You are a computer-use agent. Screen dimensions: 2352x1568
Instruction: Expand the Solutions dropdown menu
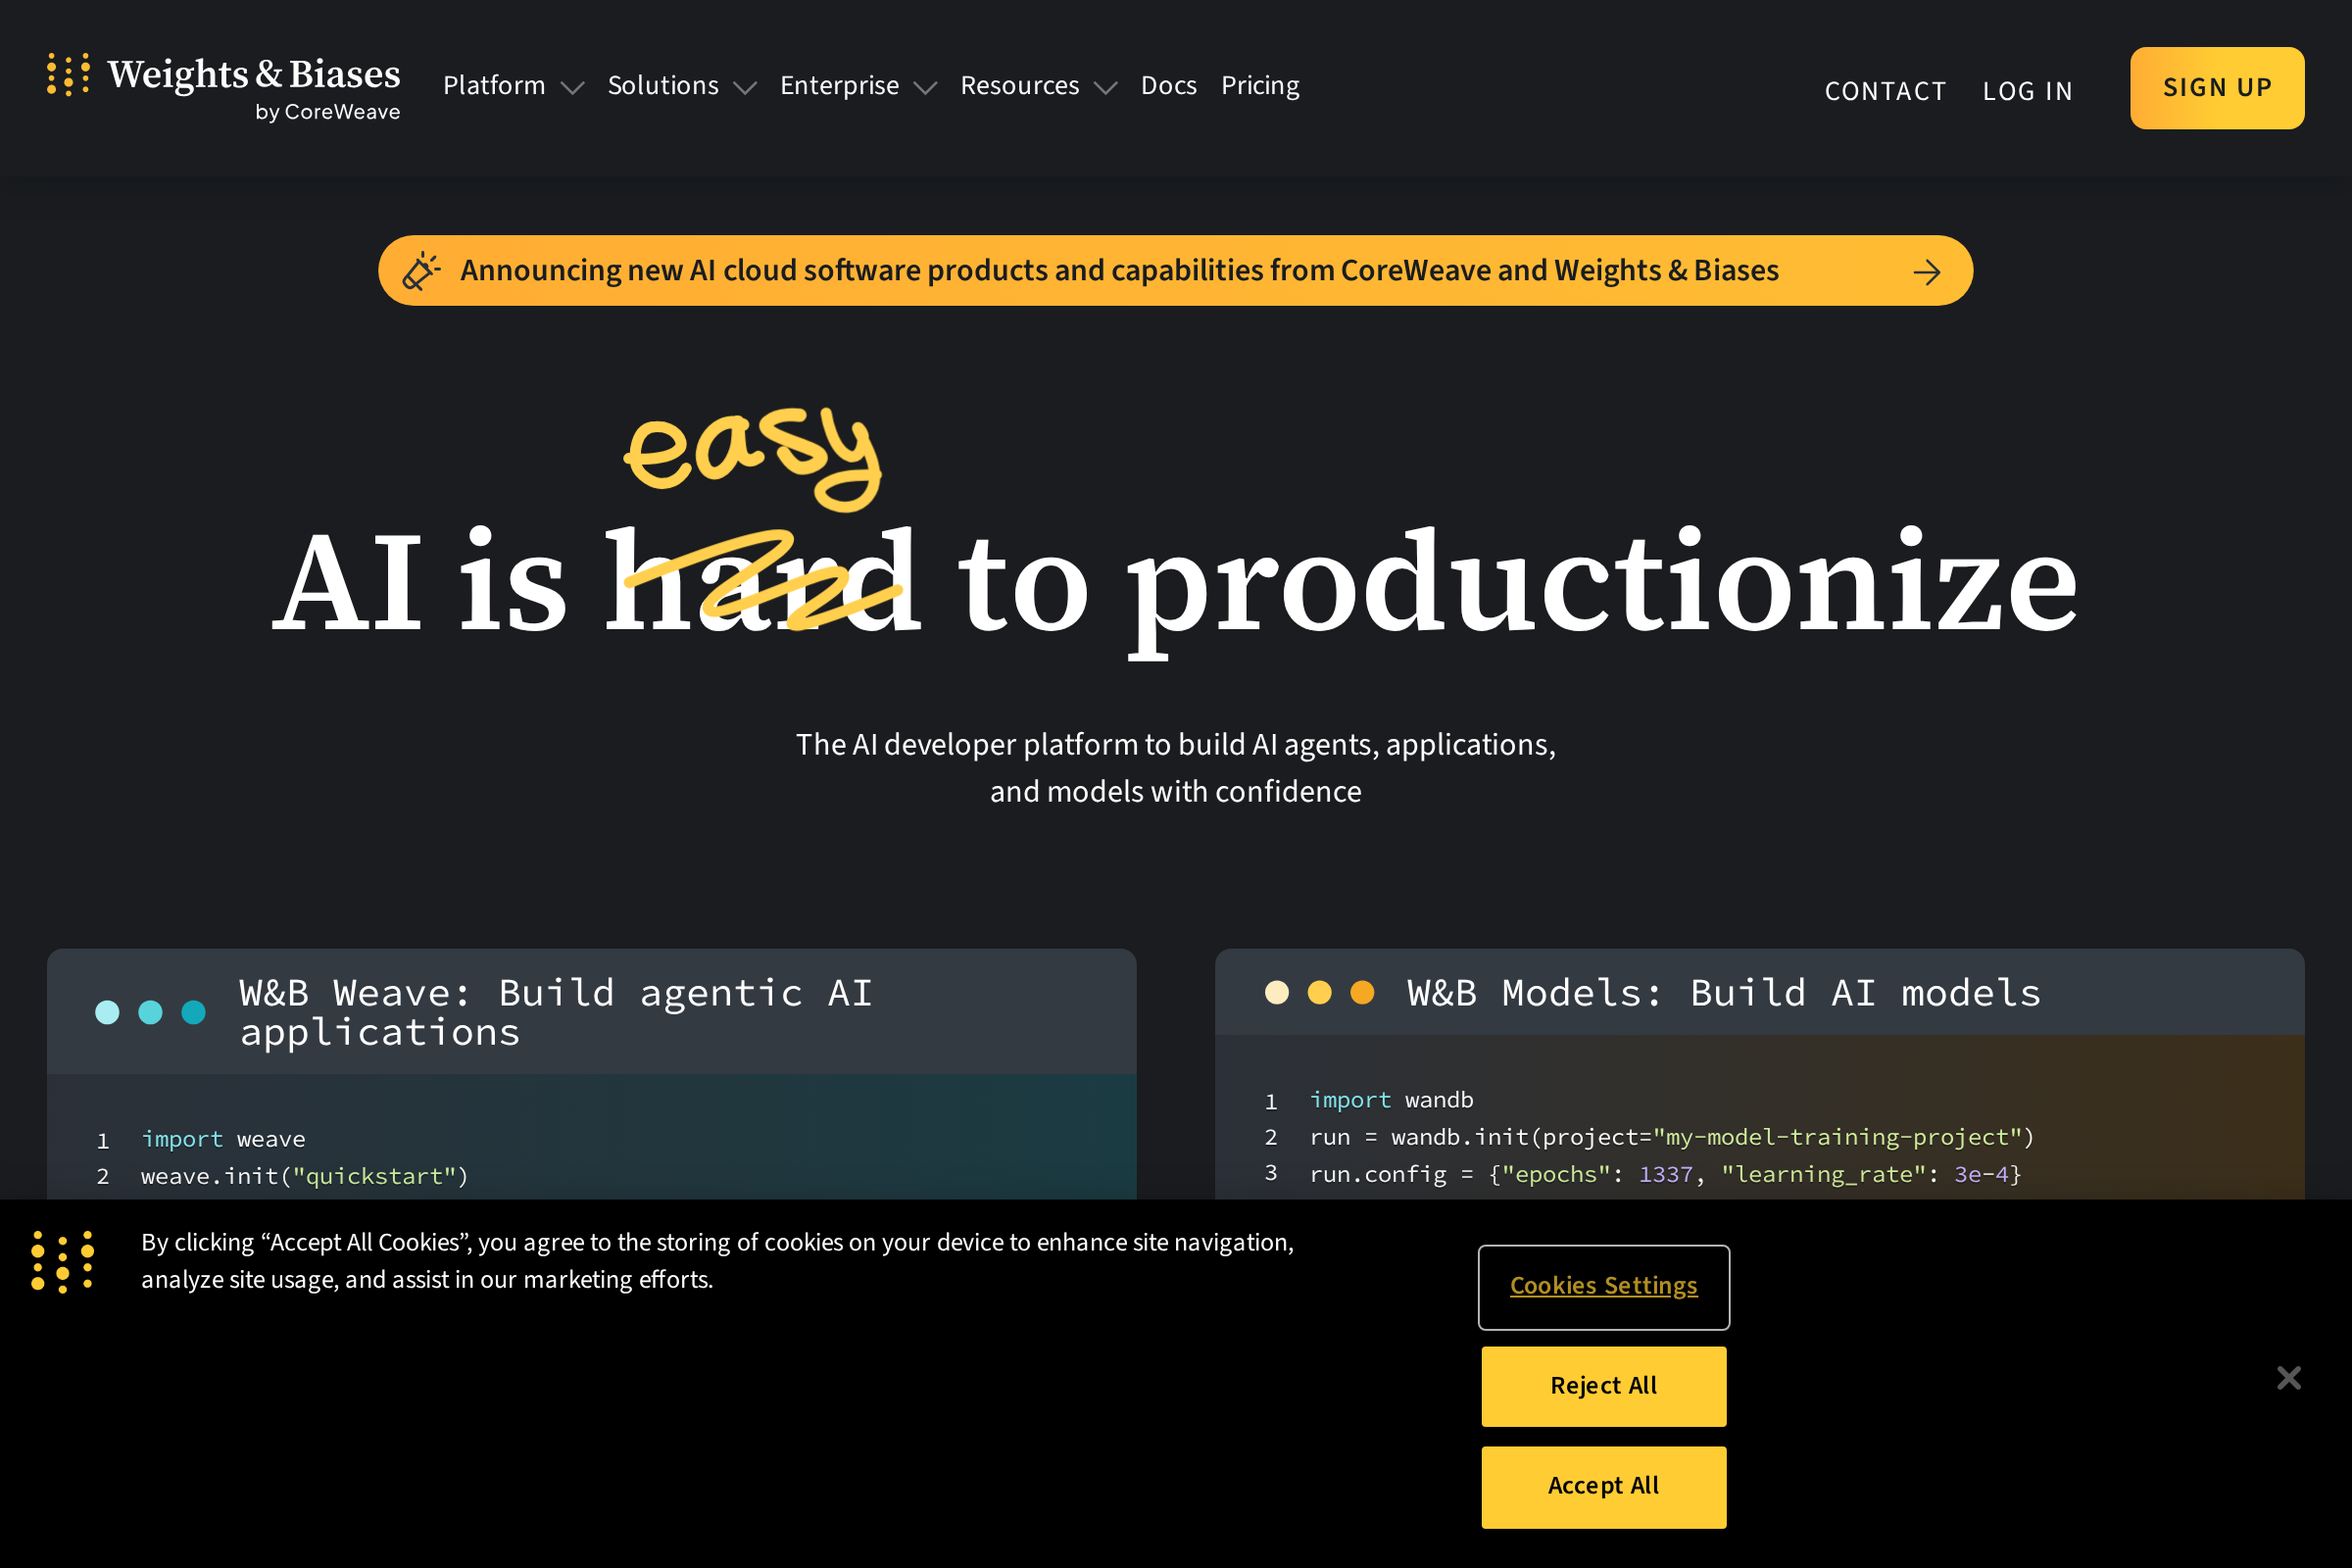pyautogui.click(x=681, y=86)
